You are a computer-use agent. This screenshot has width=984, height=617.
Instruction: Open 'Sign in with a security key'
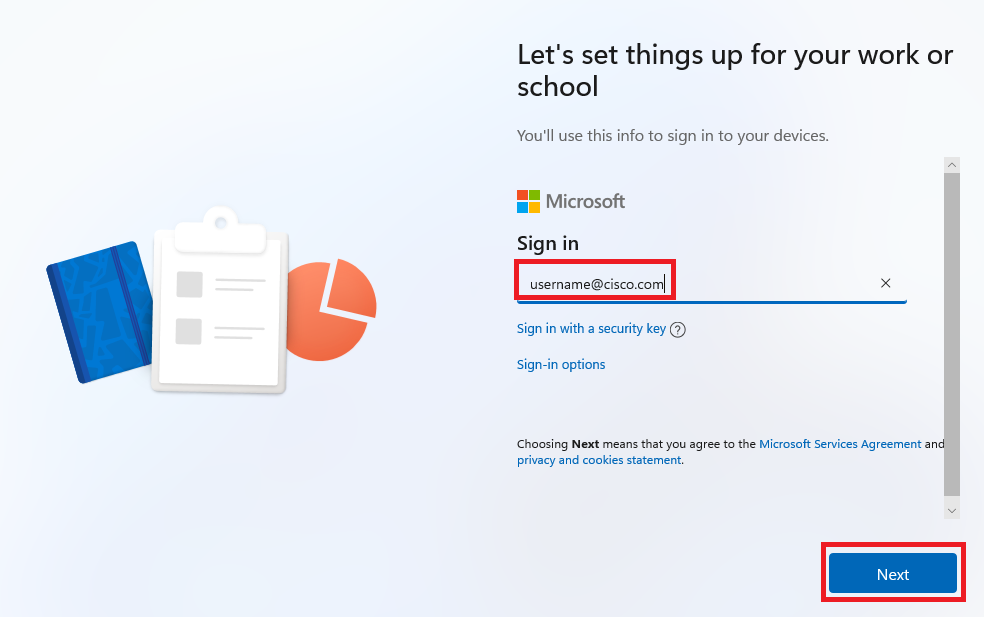click(591, 329)
